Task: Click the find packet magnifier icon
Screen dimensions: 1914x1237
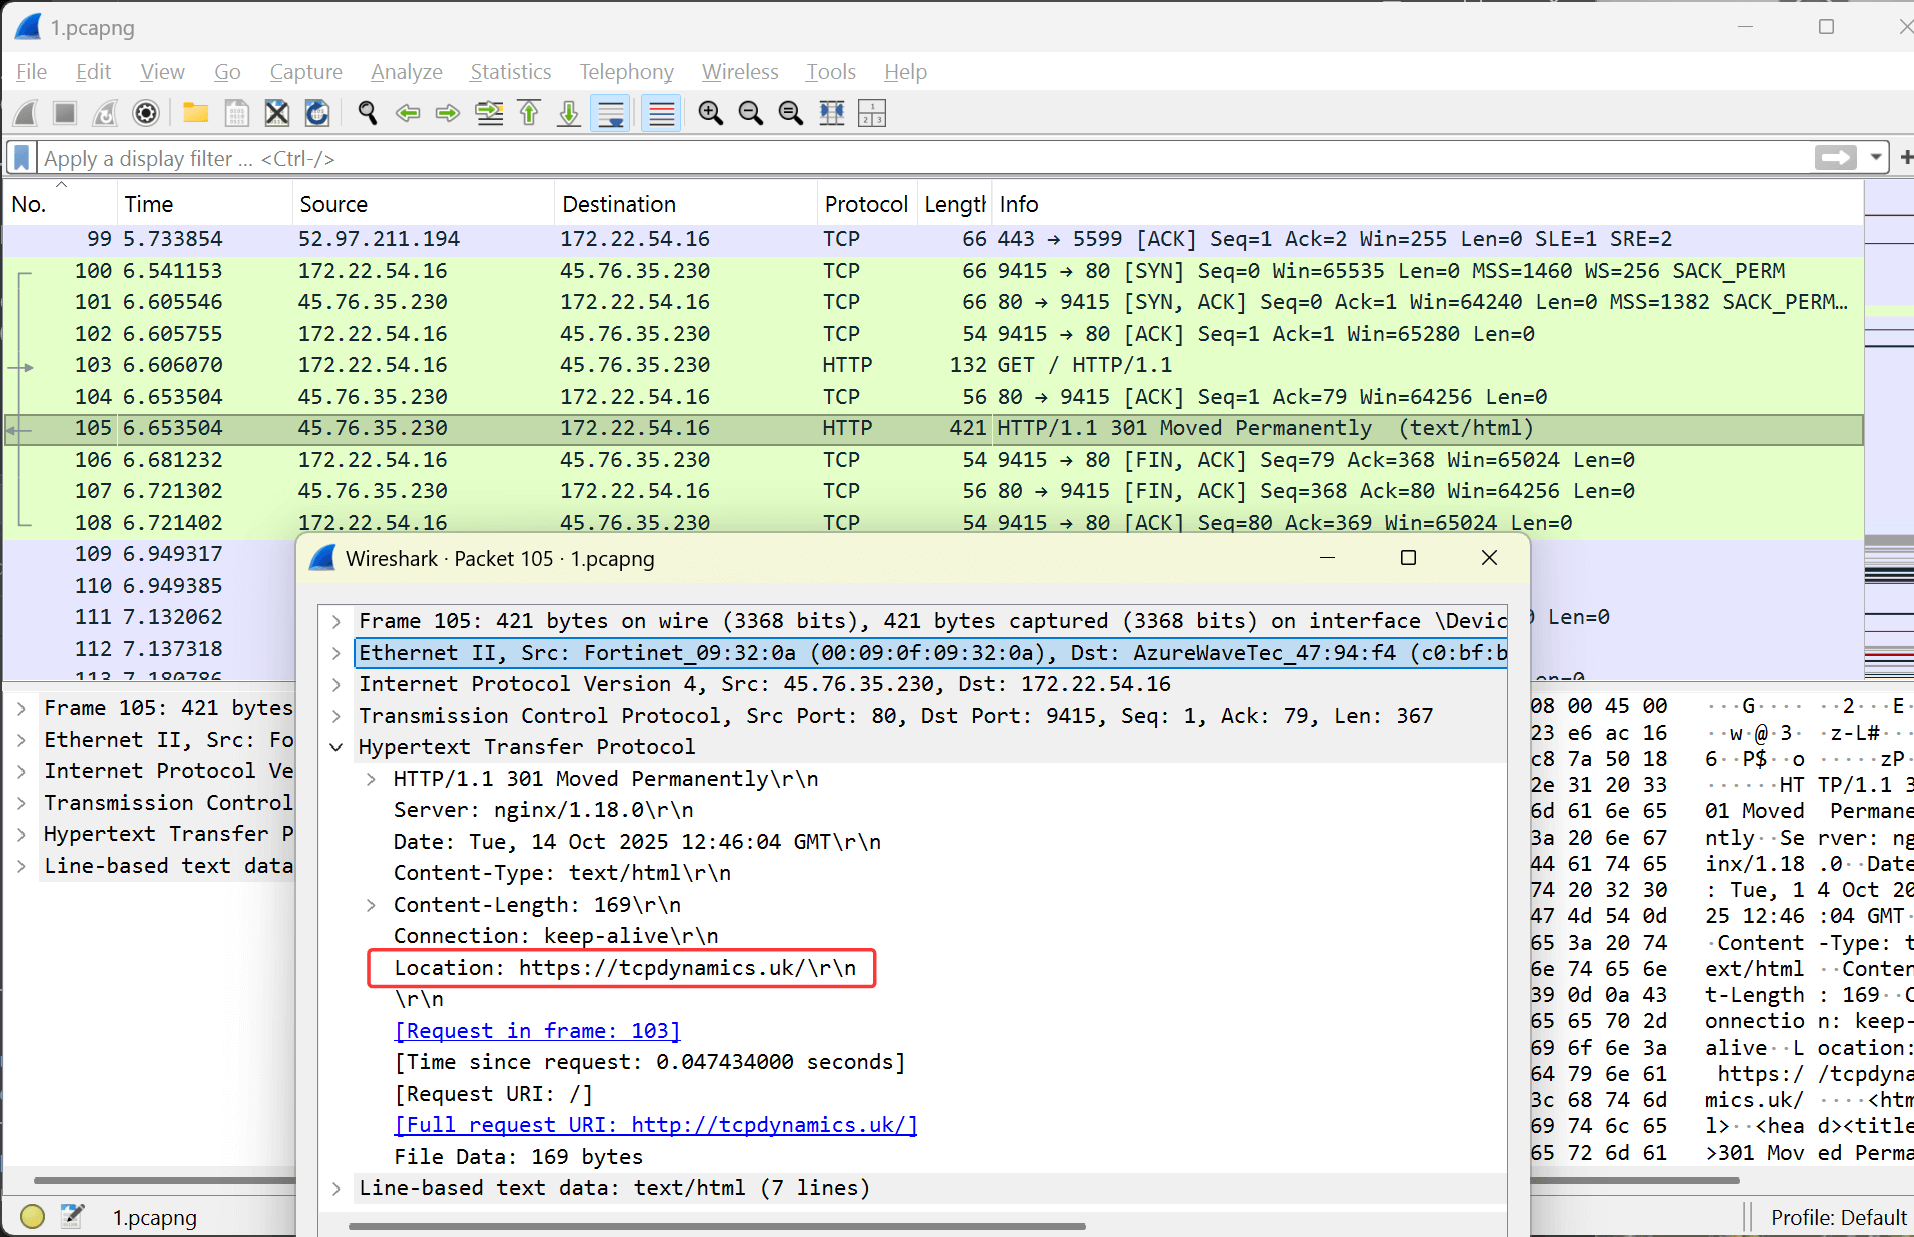Action: 367,114
